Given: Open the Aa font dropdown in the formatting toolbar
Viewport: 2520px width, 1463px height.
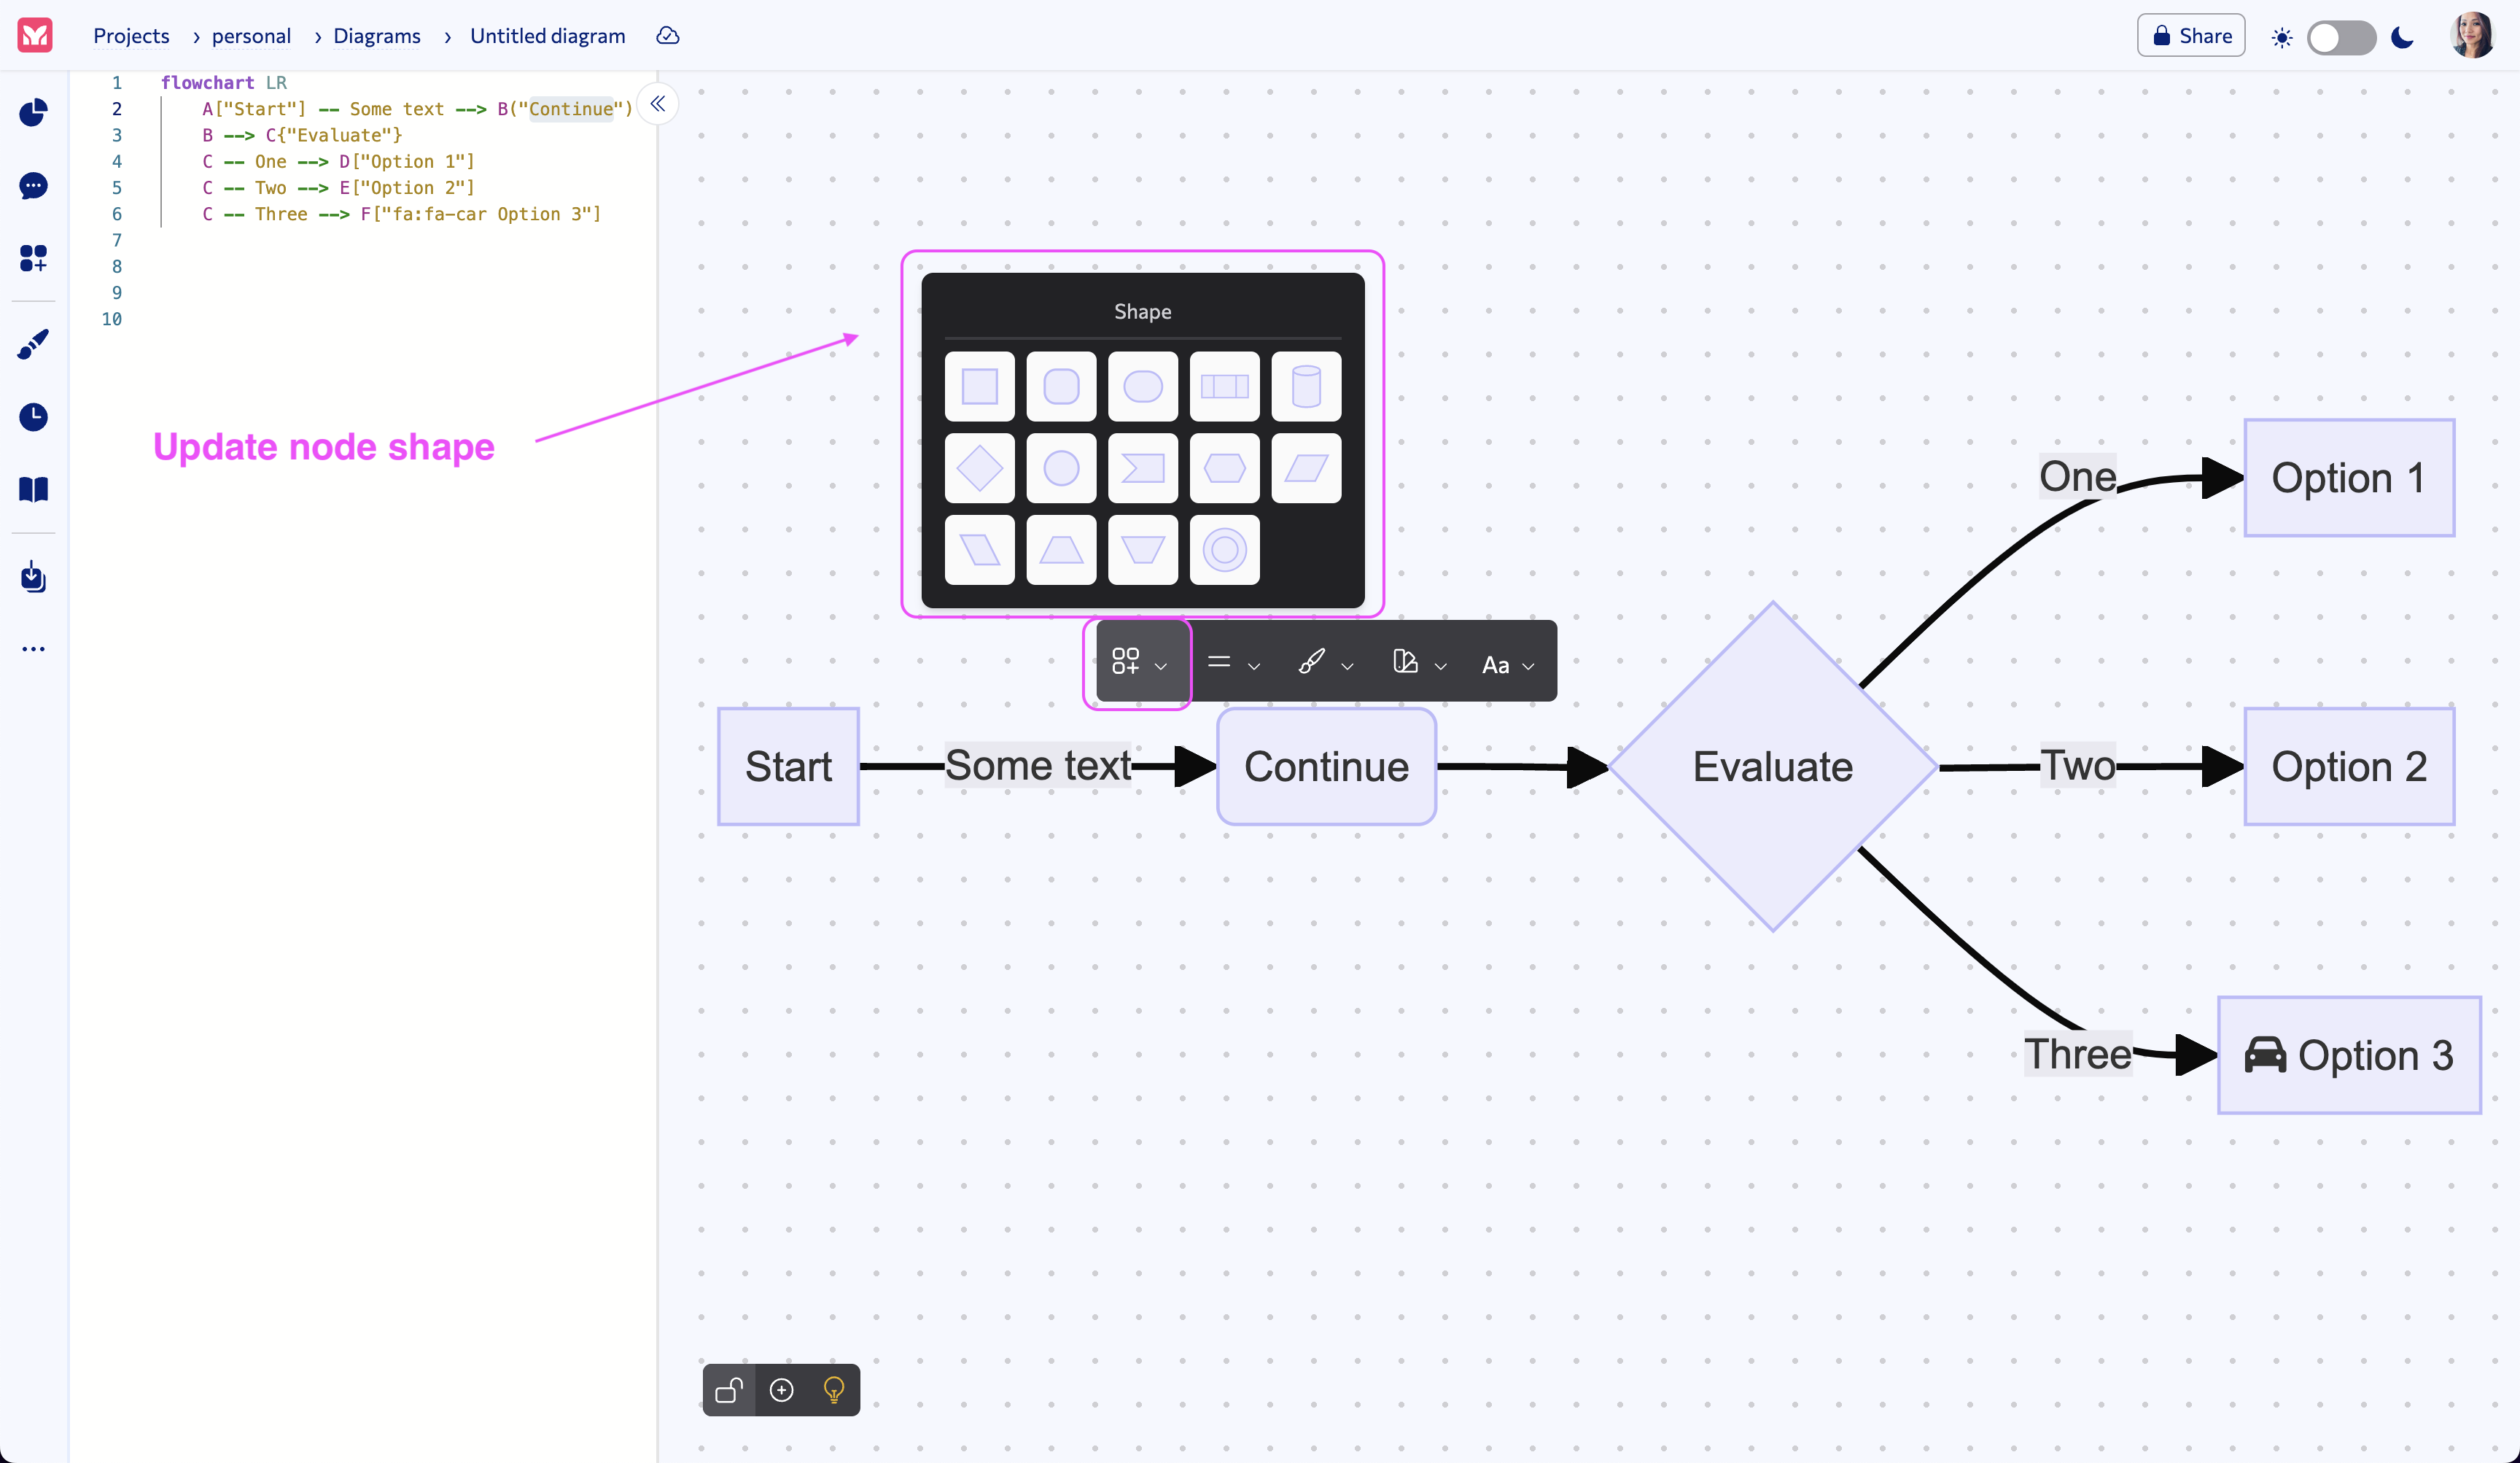Looking at the screenshot, I should coord(1507,663).
